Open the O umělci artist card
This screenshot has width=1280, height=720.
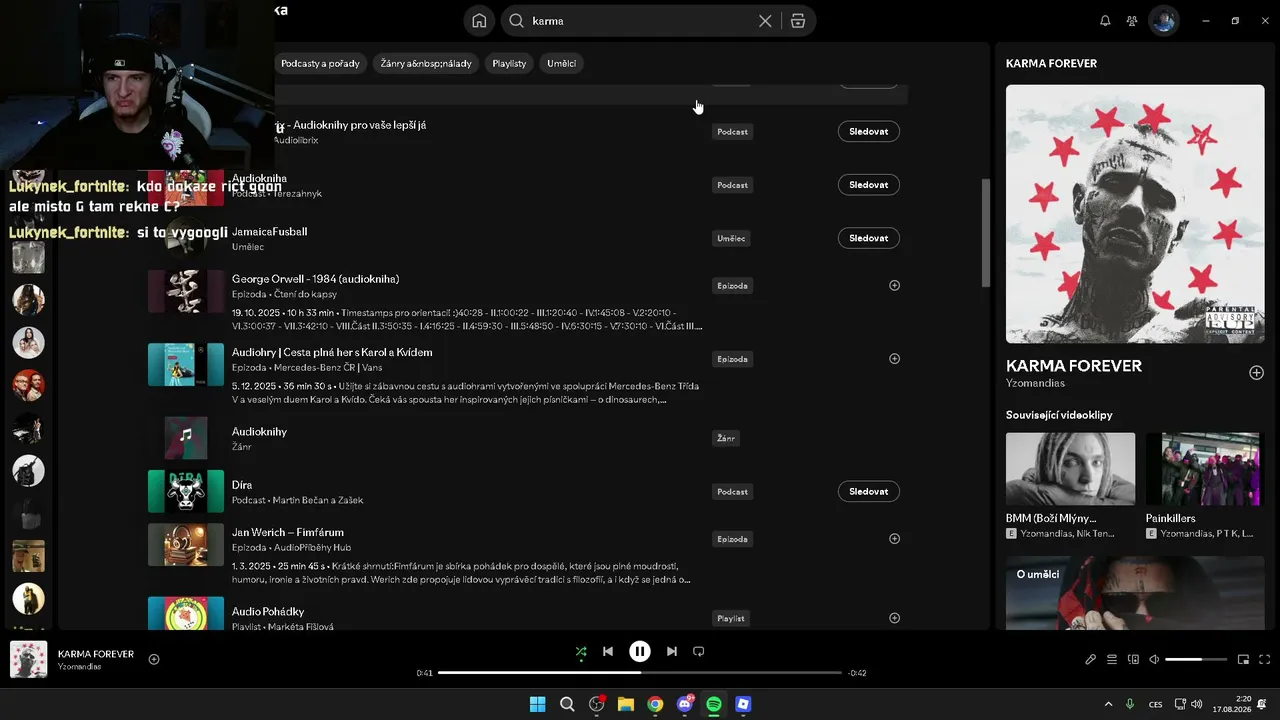1135,593
